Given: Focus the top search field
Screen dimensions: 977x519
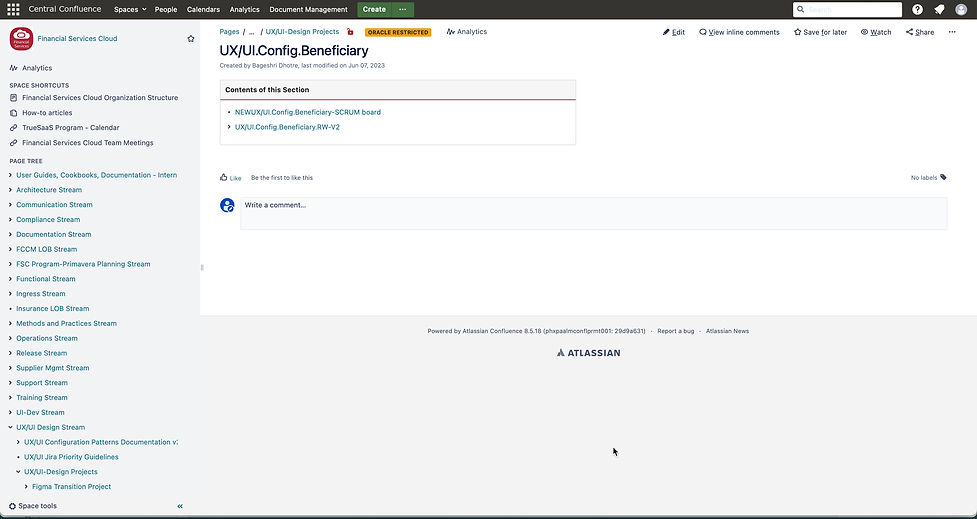Looking at the screenshot, I should click(847, 9).
